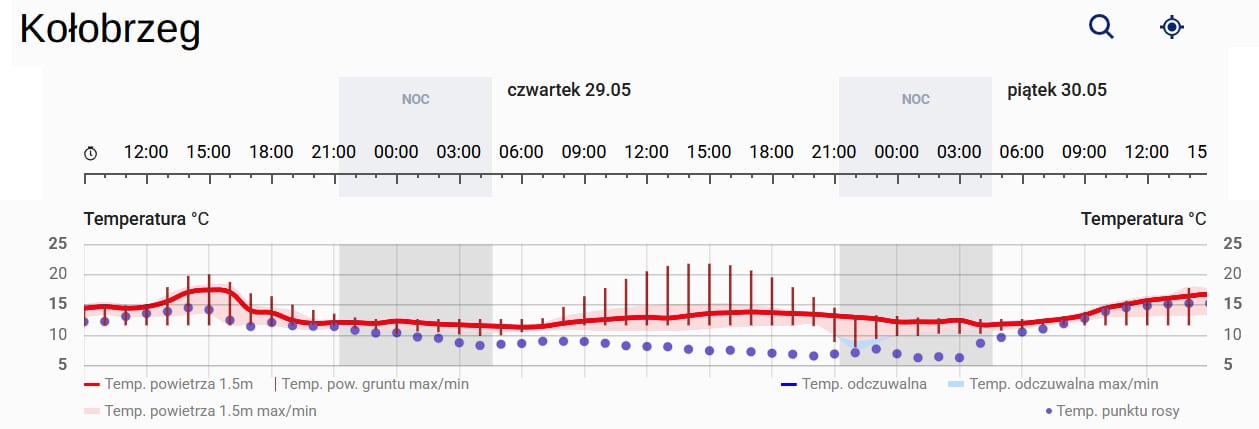Toggle the Temp. punktu rosy legend label
1259x429 pixels.
click(x=1118, y=411)
